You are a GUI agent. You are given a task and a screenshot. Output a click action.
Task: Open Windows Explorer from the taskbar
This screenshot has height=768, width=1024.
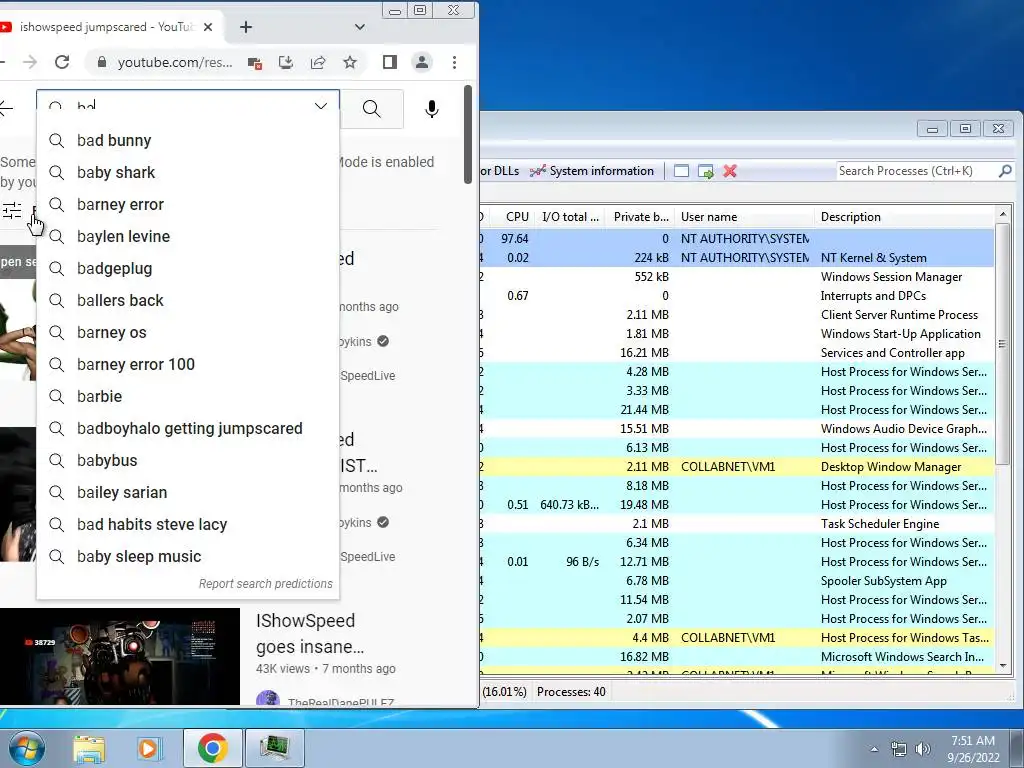pyautogui.click(x=89, y=748)
